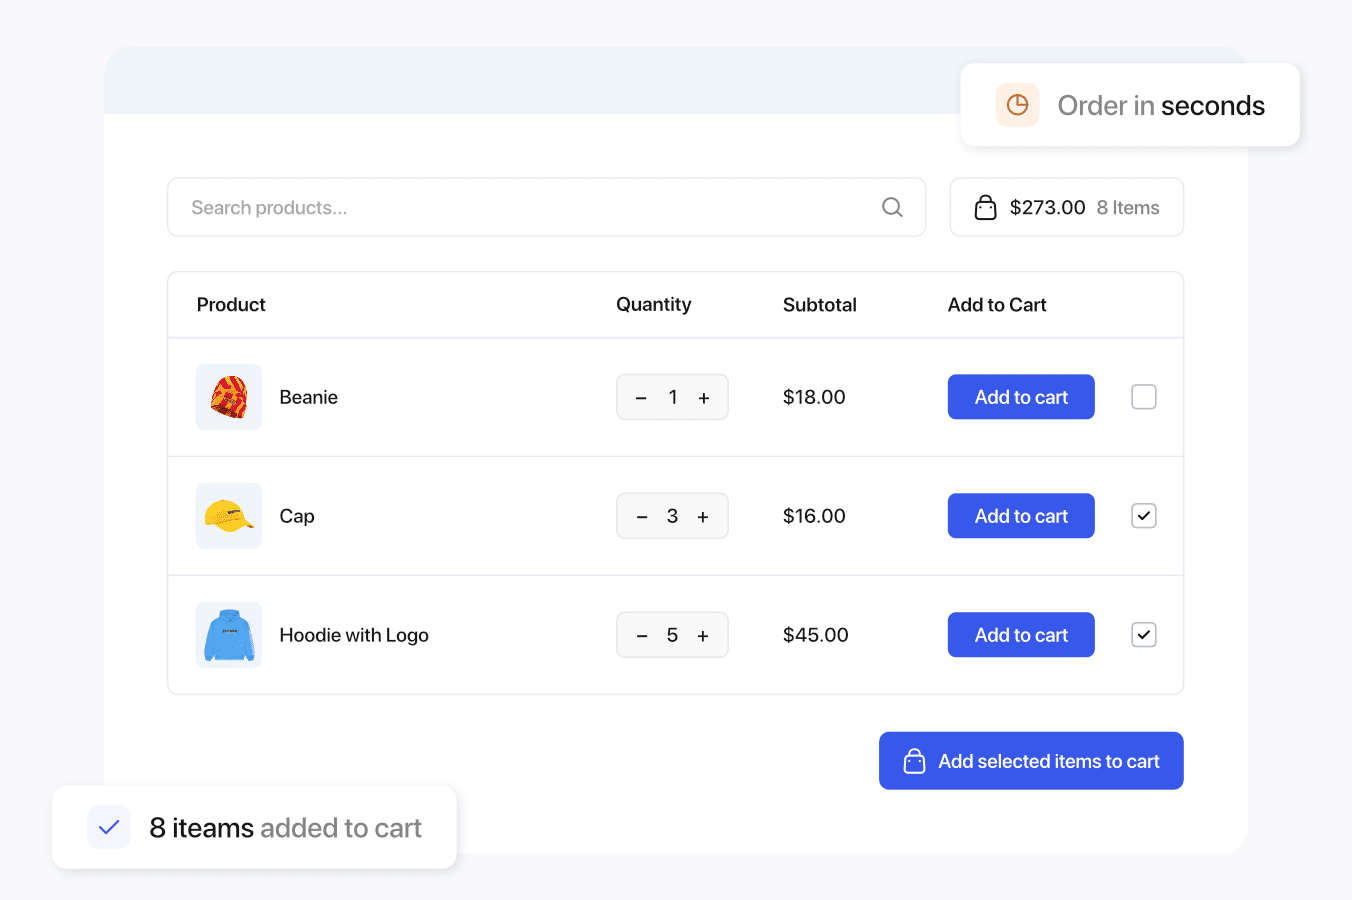Click the Hoodie with Logo thumbnail
This screenshot has height=900, width=1352.
[x=229, y=635]
